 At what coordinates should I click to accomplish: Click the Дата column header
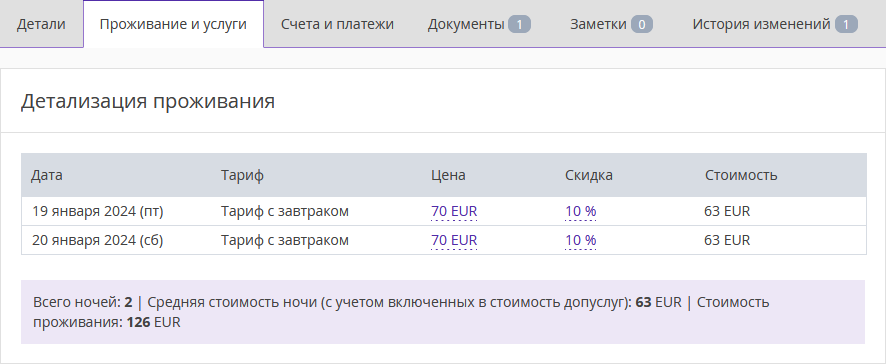47,175
